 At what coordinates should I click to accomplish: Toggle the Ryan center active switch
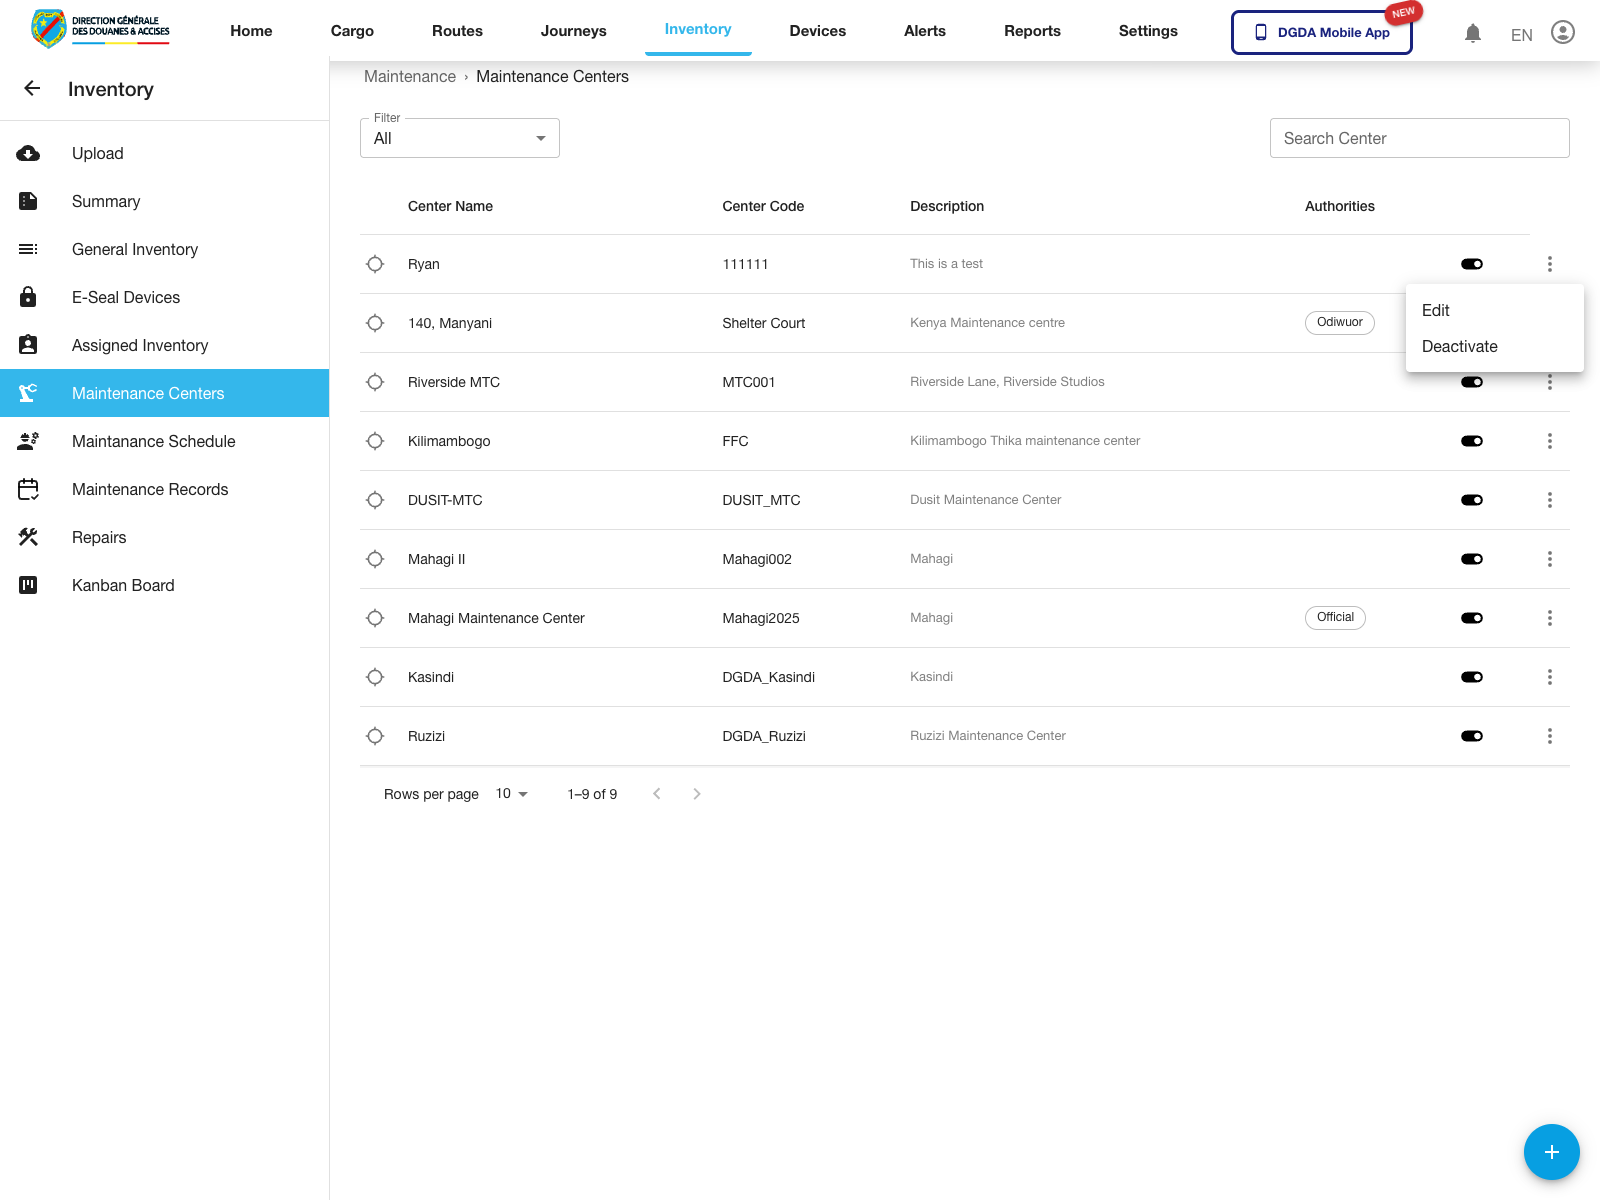point(1471,264)
